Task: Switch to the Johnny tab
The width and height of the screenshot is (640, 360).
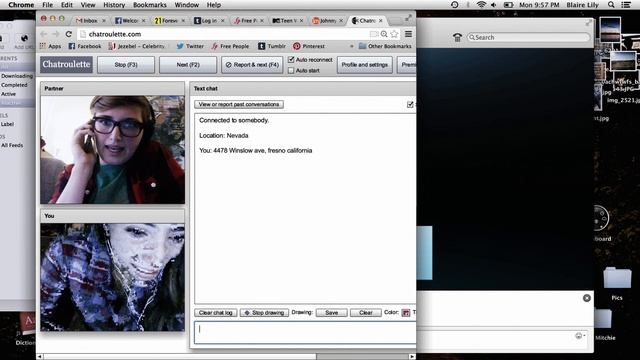Action: [327, 20]
